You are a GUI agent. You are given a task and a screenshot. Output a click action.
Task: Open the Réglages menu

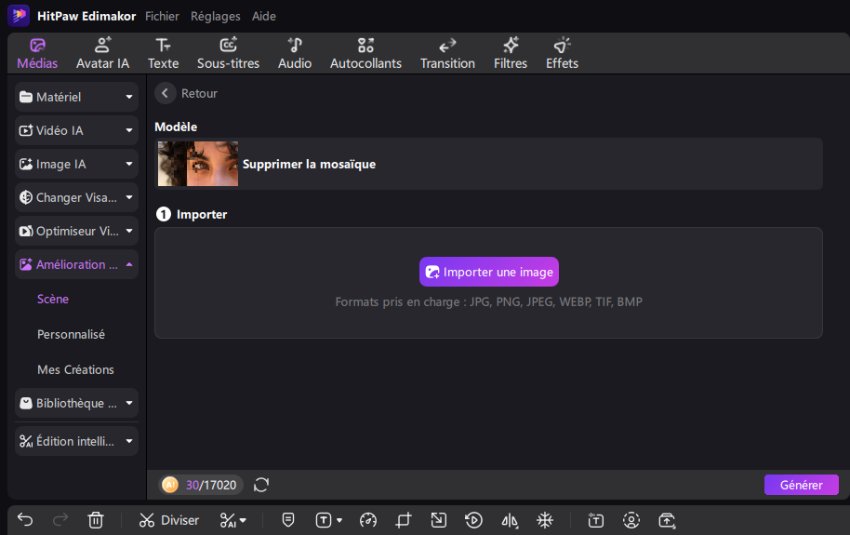point(215,16)
